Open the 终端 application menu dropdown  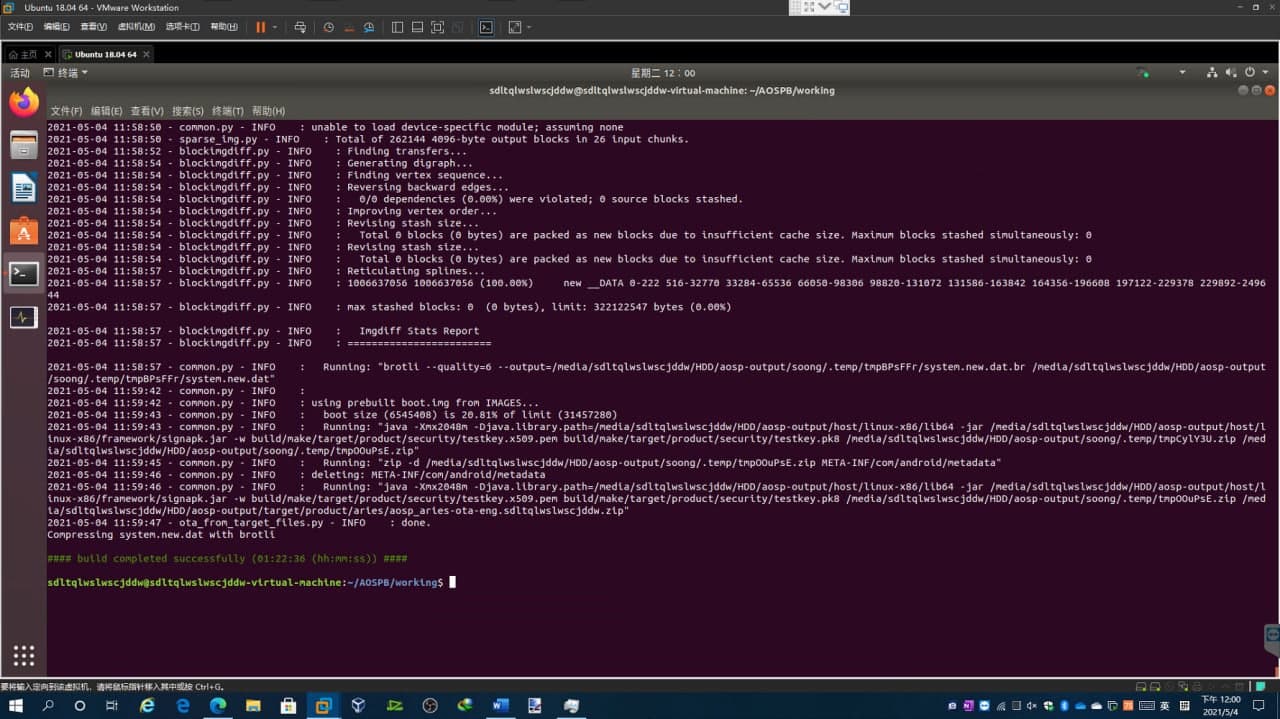pos(67,73)
